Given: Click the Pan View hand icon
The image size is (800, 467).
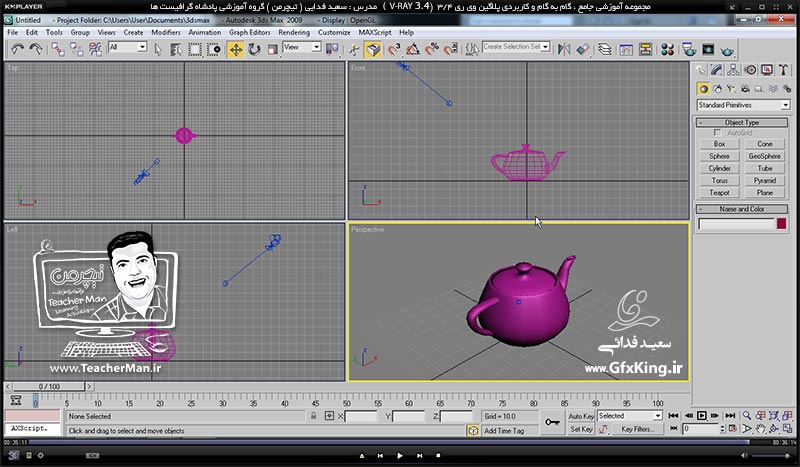Looking at the screenshot, I should [x=761, y=429].
